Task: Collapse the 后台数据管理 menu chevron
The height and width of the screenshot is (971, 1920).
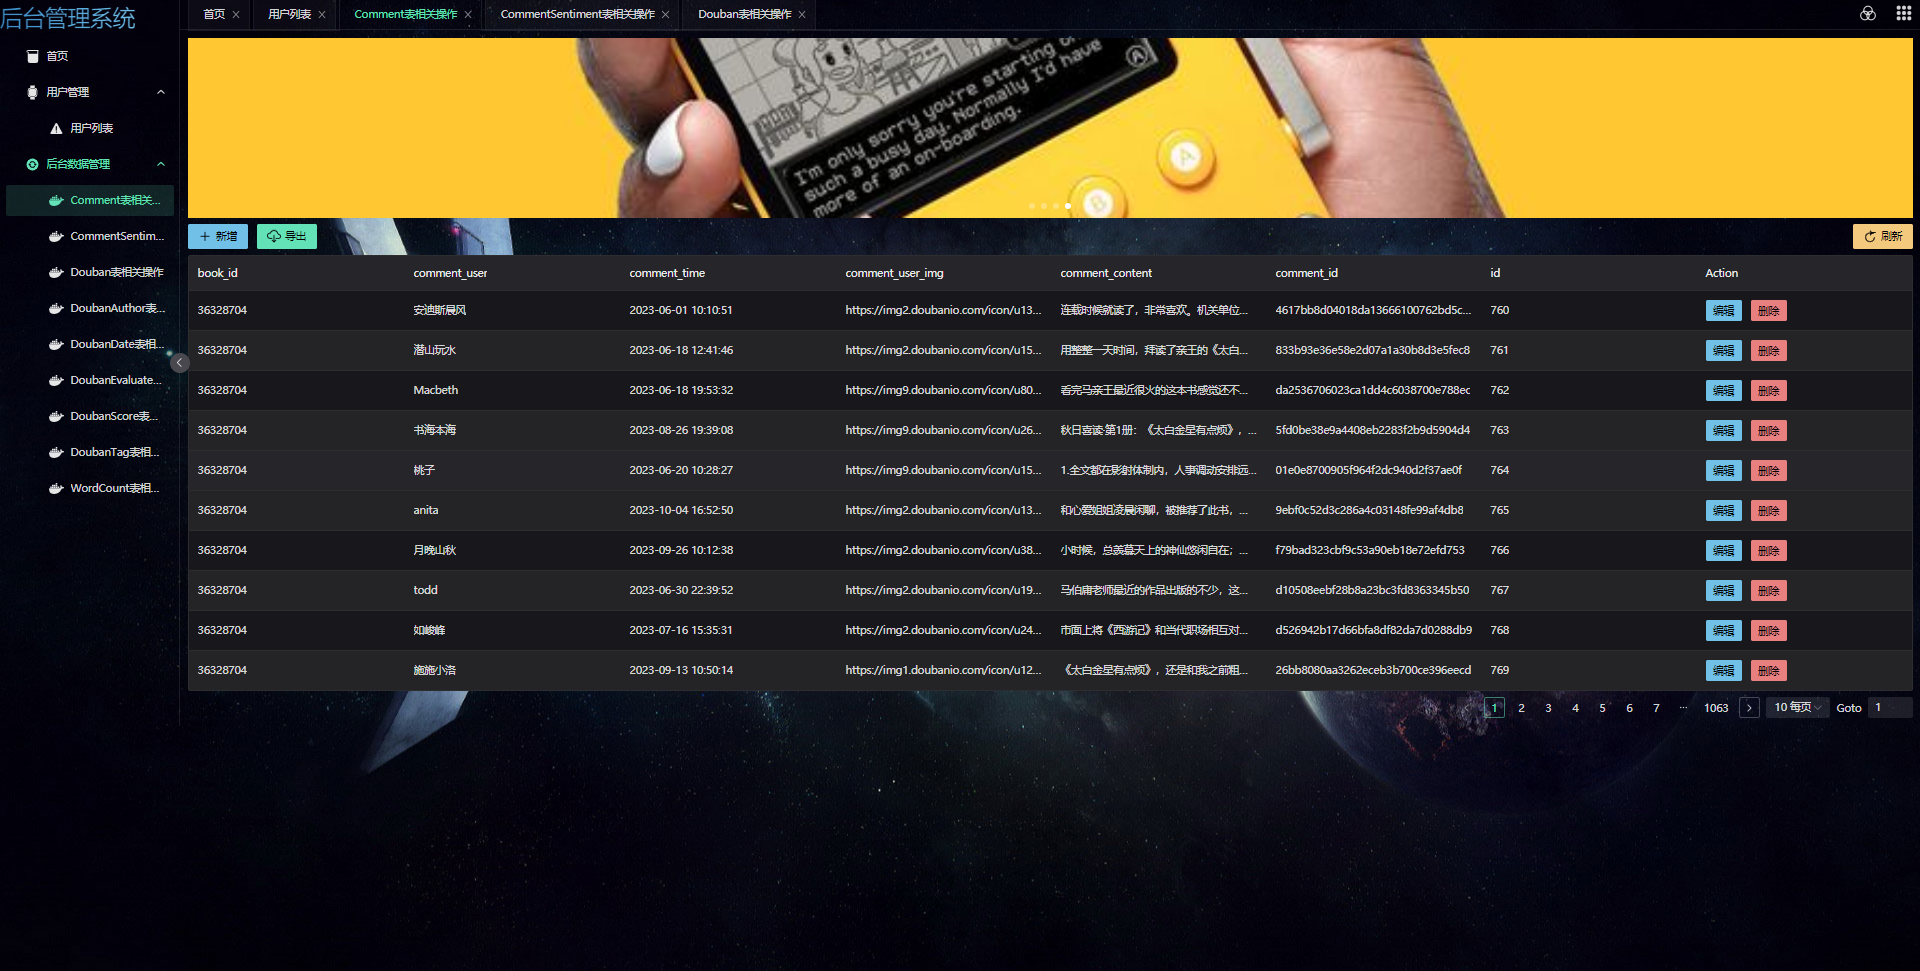Action: pyautogui.click(x=161, y=164)
